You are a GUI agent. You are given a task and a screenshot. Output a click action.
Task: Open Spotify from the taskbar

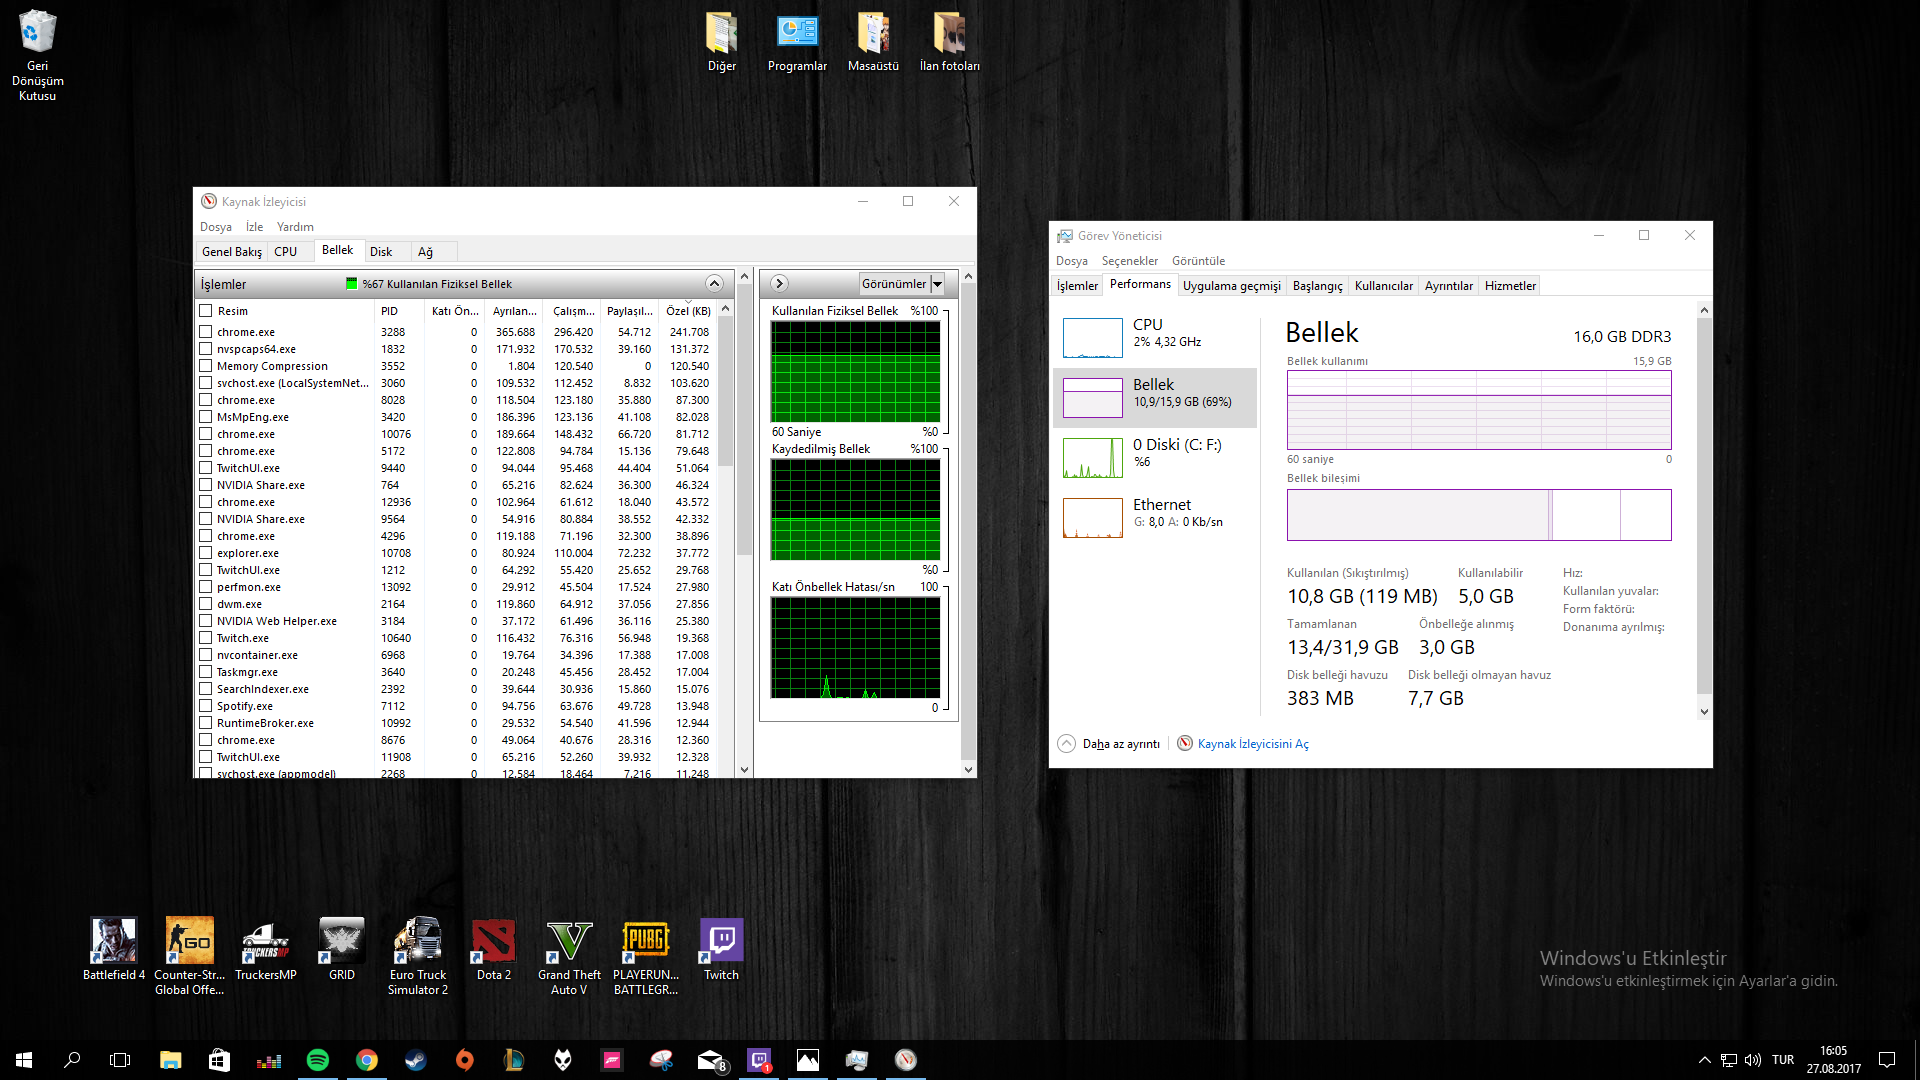tap(318, 1060)
